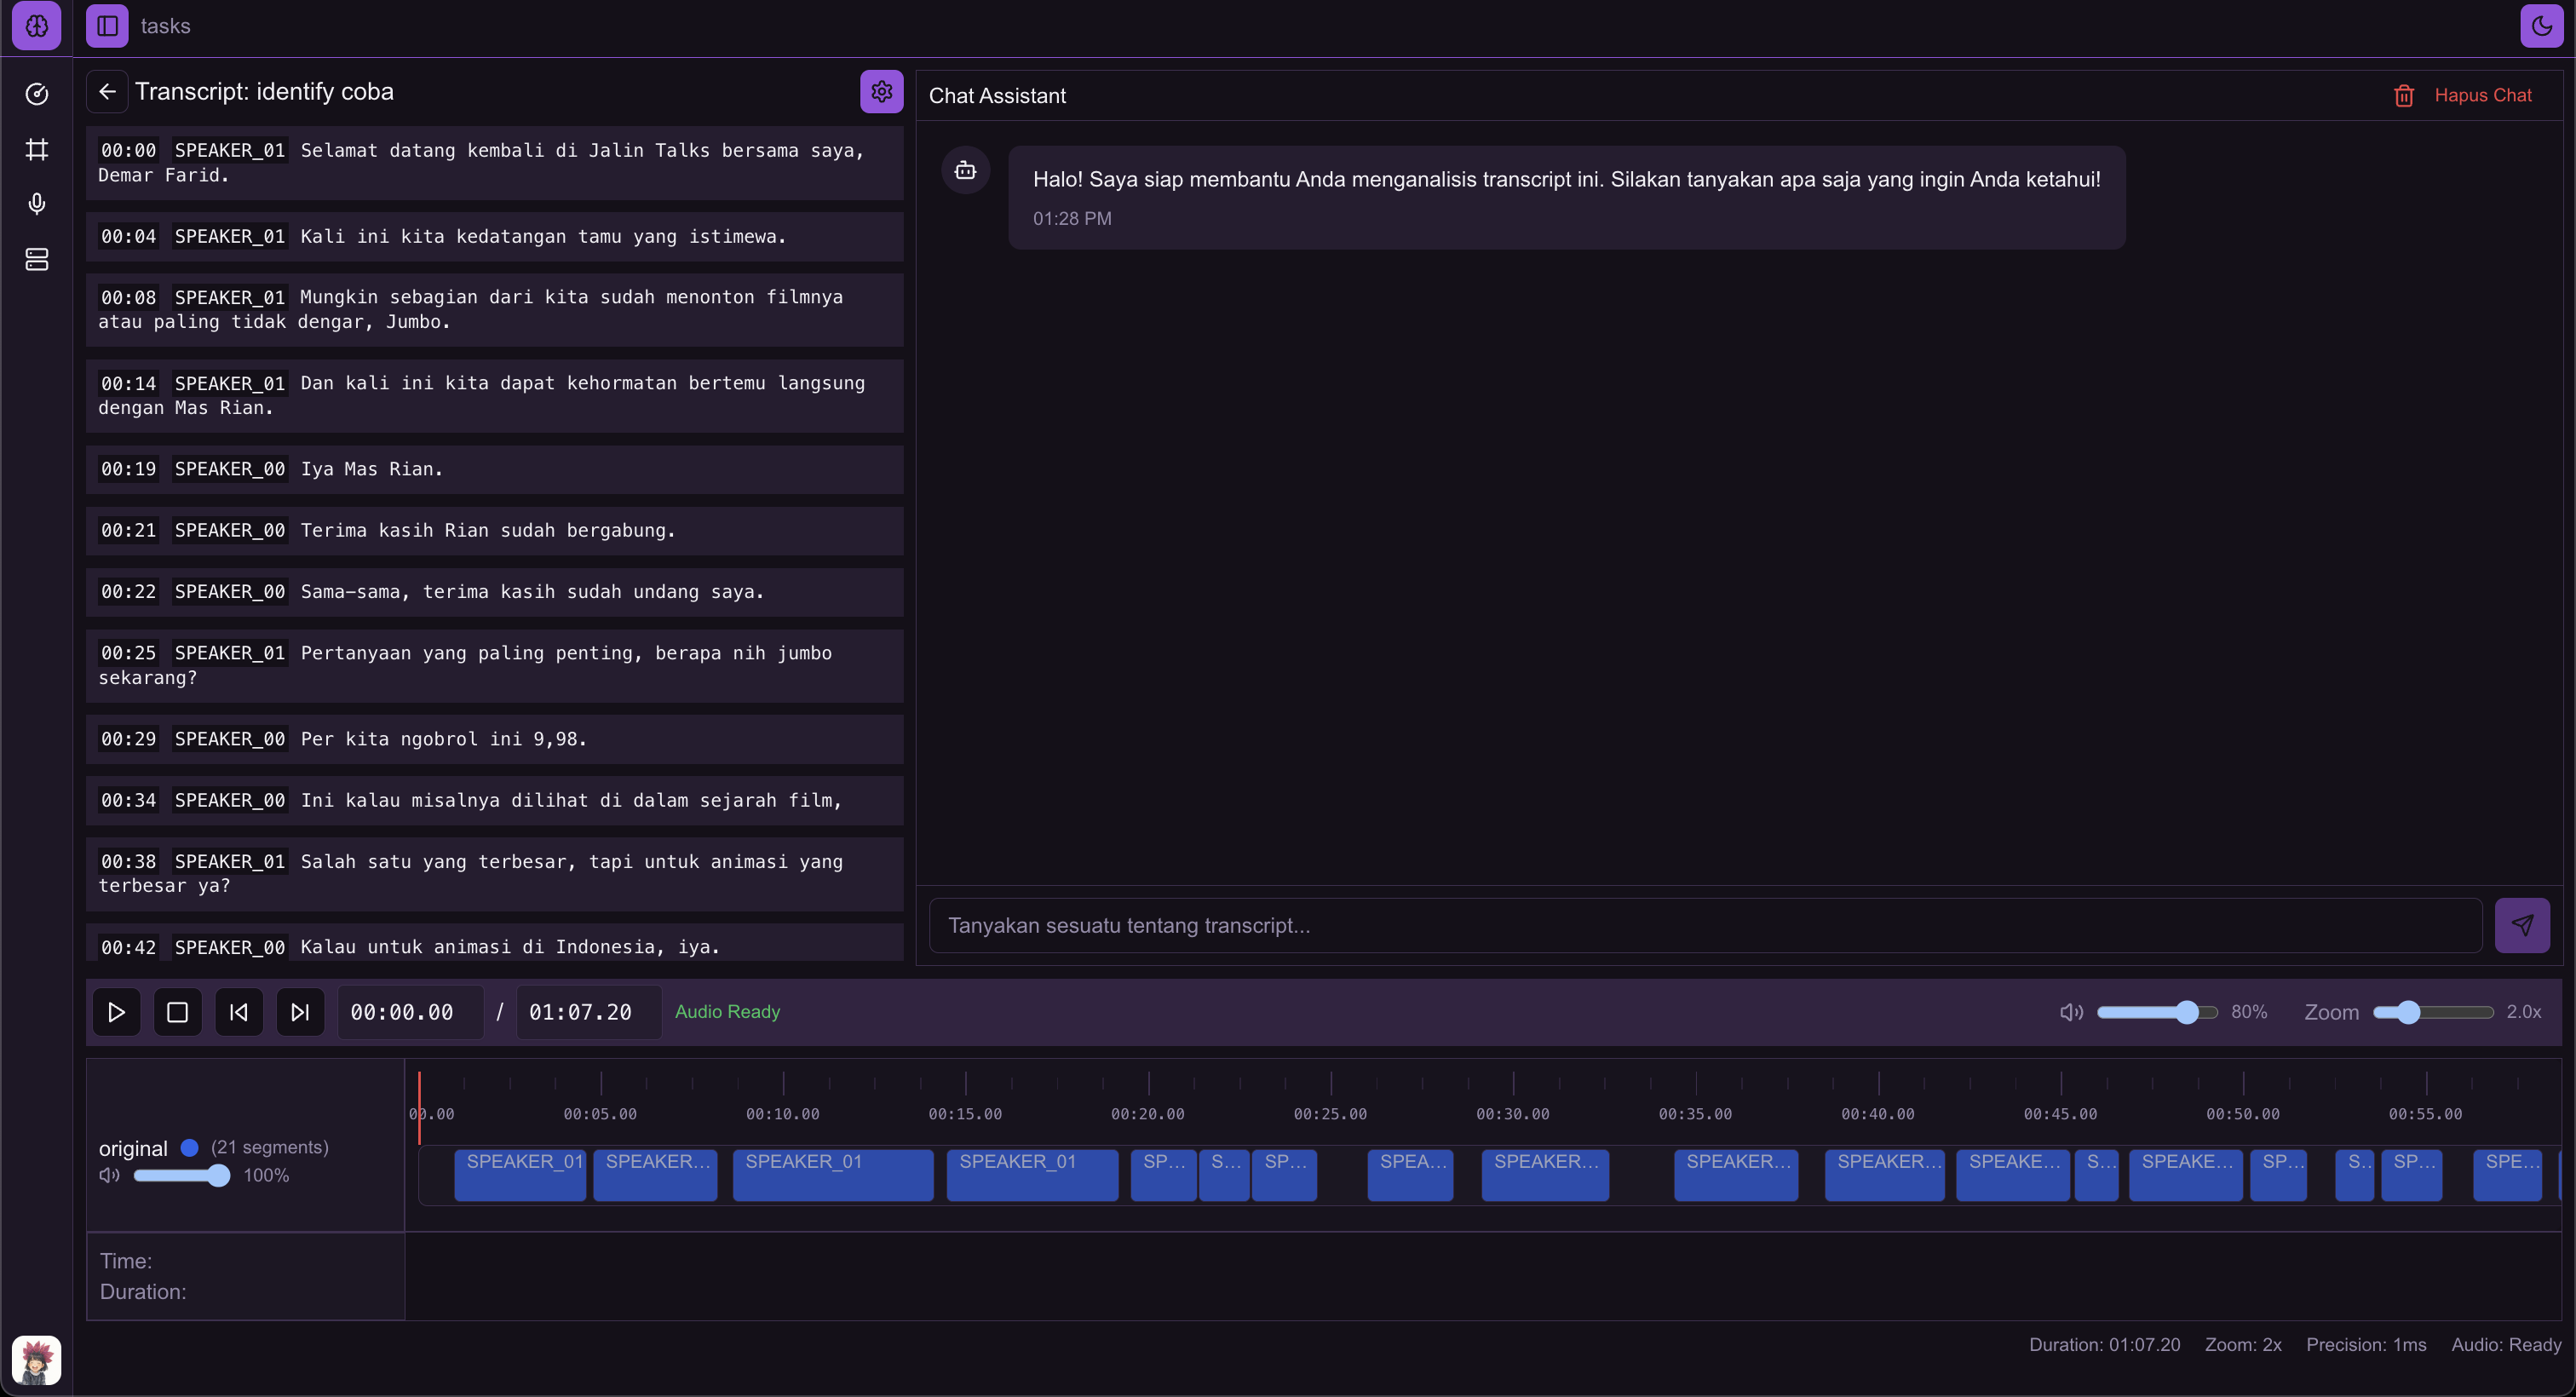
Task: Click the Zoom: 2x status entry
Action: click(2243, 1345)
